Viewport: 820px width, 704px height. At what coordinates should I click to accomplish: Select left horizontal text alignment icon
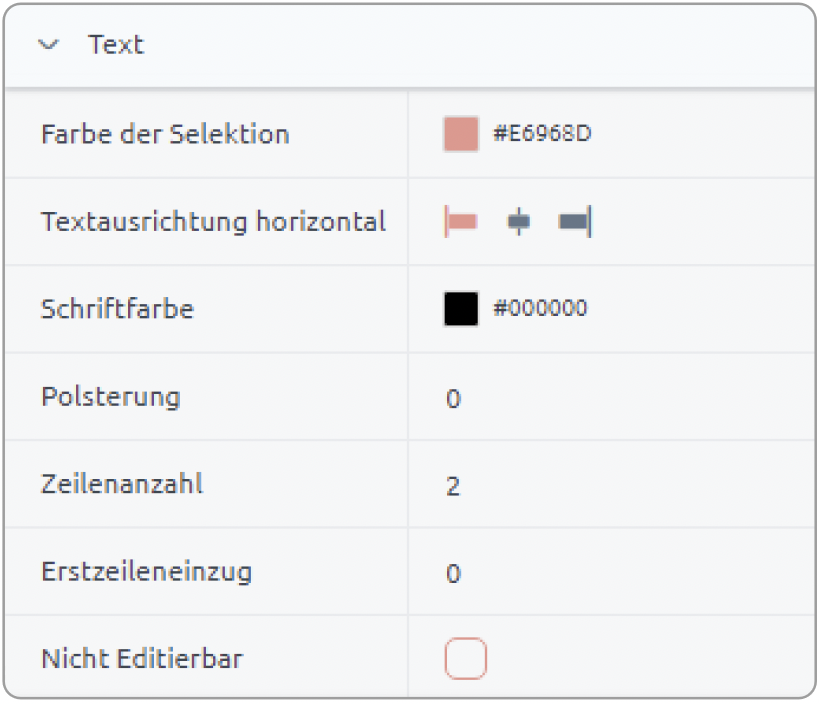pyautogui.click(x=461, y=222)
